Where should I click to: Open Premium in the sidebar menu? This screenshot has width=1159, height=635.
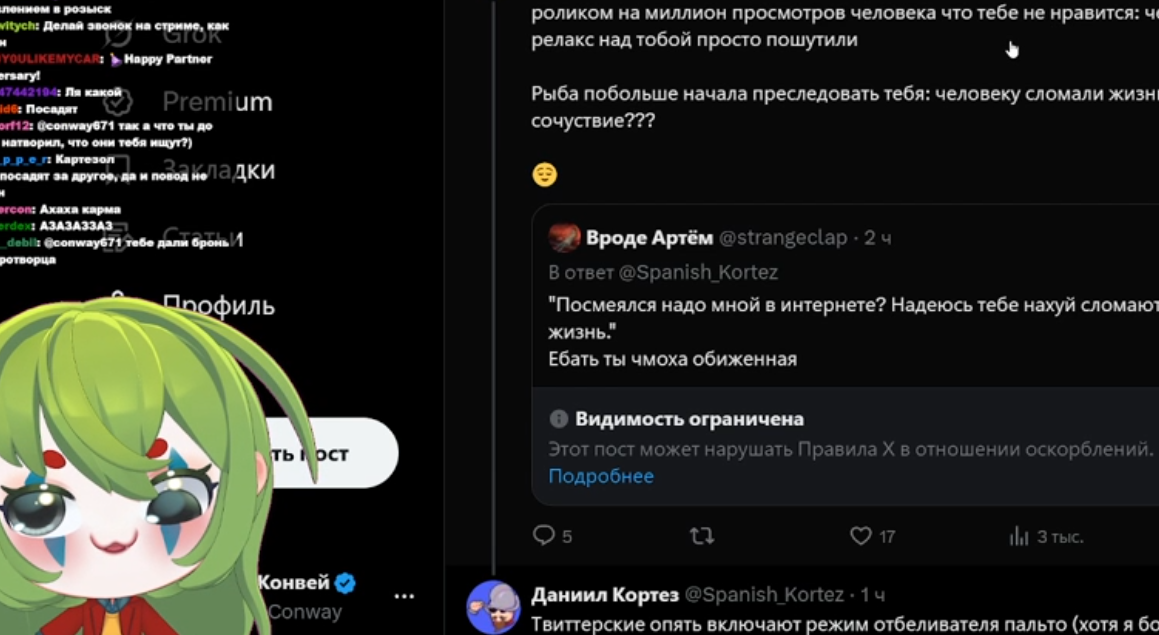tap(217, 102)
